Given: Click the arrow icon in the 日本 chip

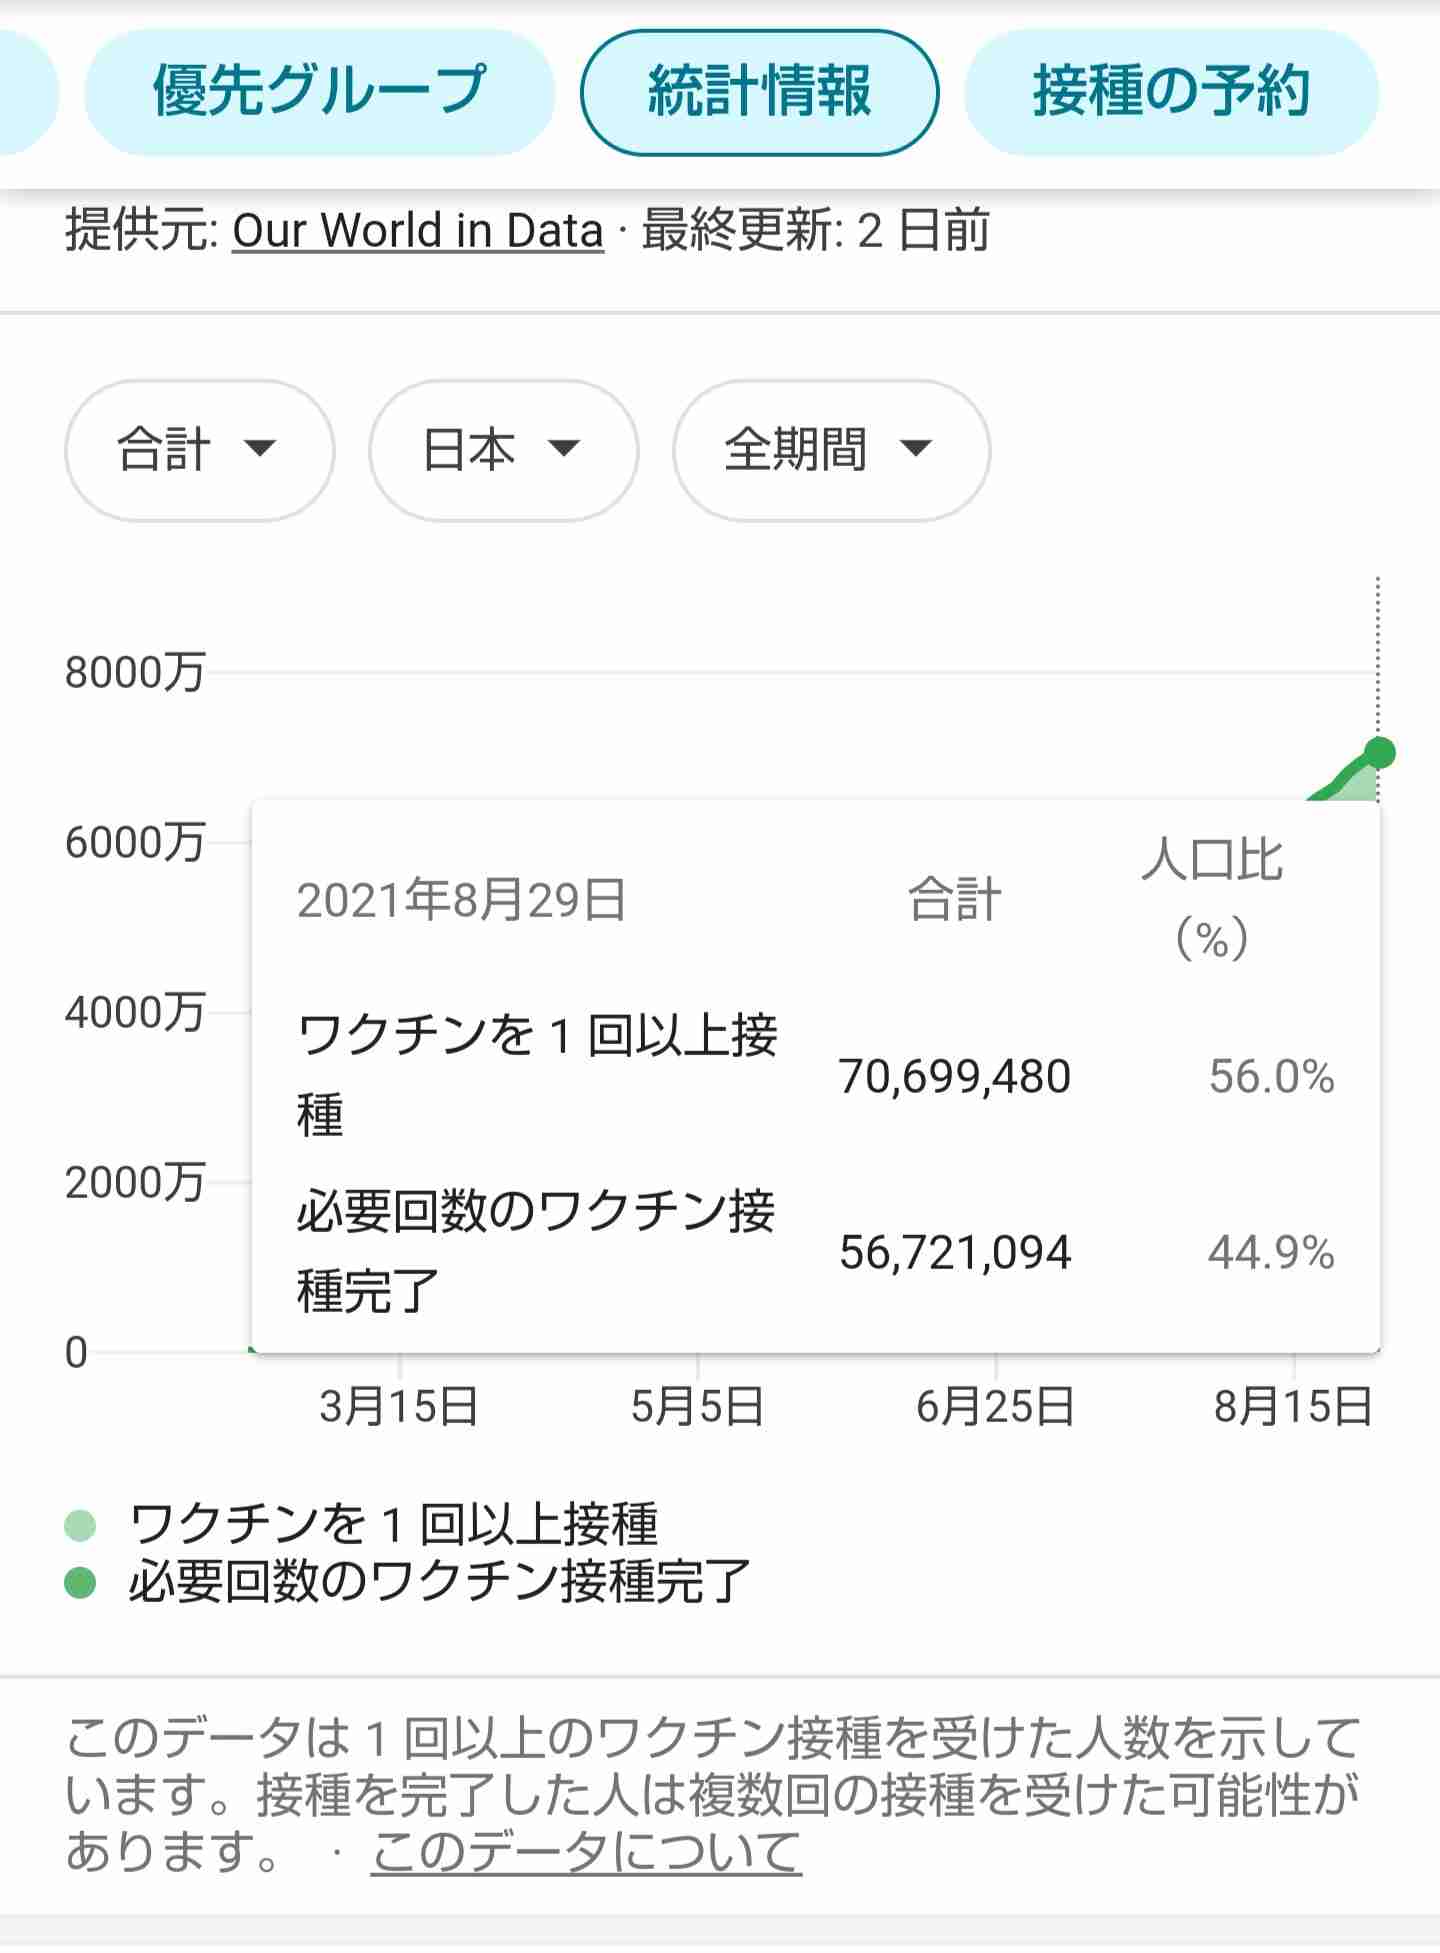Looking at the screenshot, I should point(564,448).
